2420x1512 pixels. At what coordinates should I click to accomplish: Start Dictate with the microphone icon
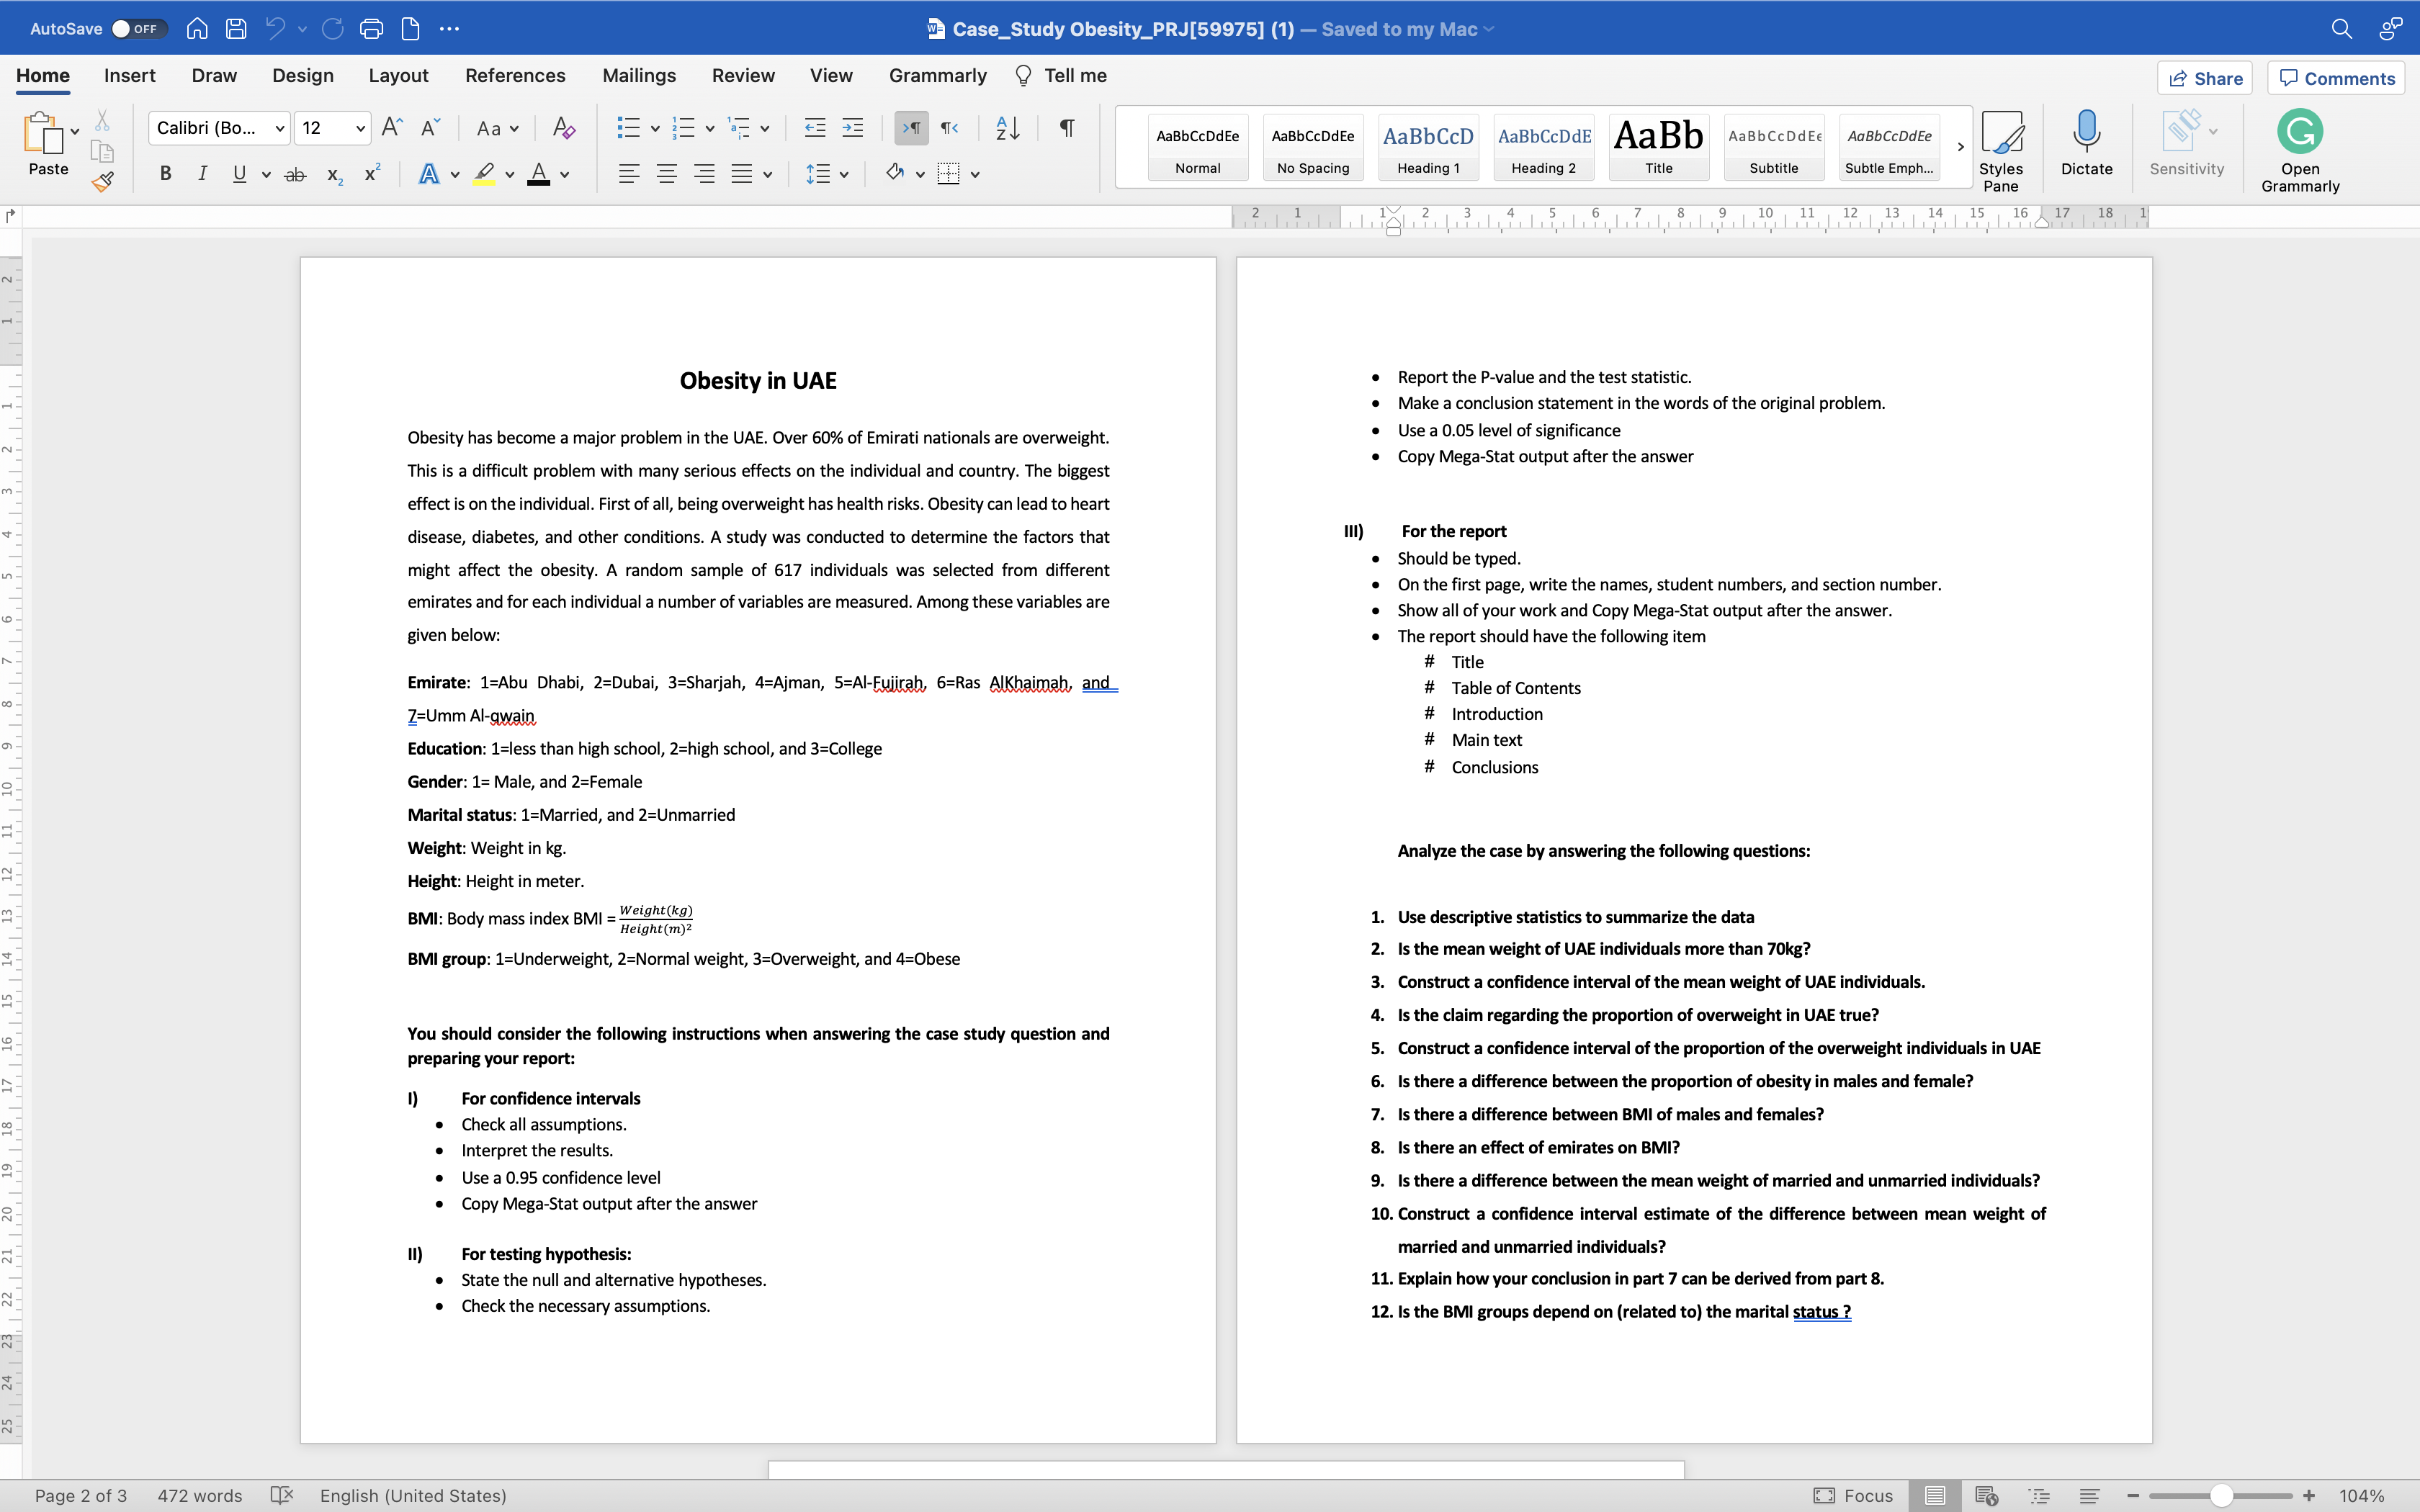[x=2086, y=143]
